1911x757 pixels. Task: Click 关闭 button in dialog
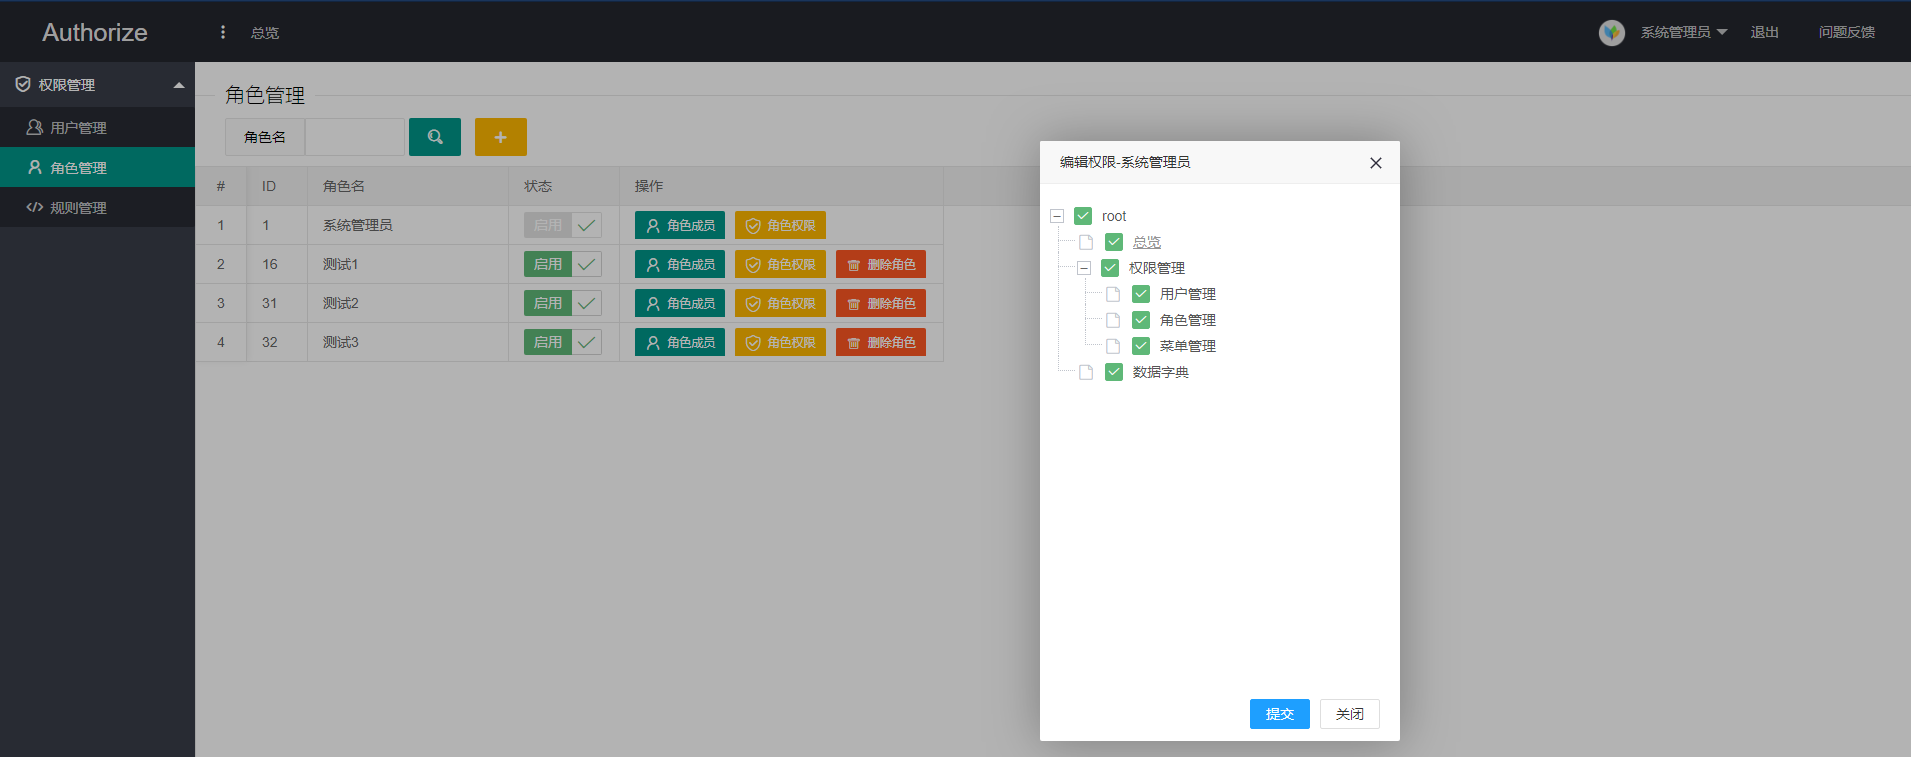pyautogui.click(x=1350, y=714)
